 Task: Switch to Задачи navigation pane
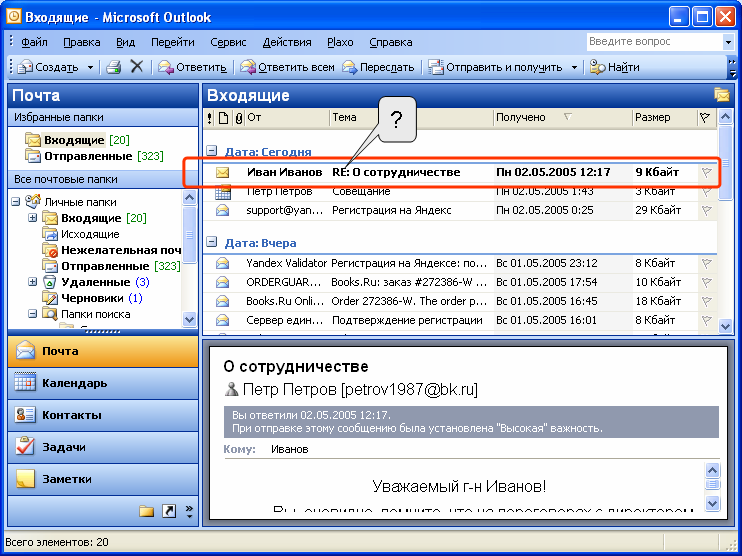[103, 447]
